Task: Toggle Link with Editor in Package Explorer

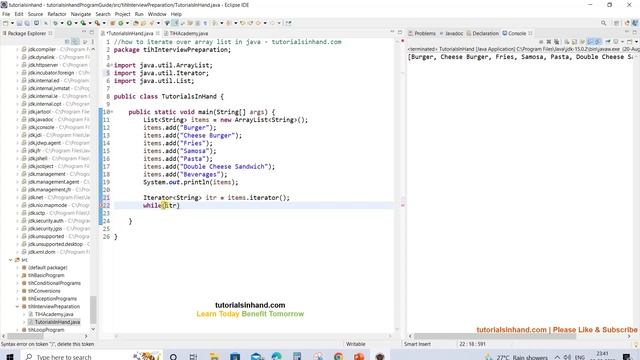Action: (x=76, y=42)
